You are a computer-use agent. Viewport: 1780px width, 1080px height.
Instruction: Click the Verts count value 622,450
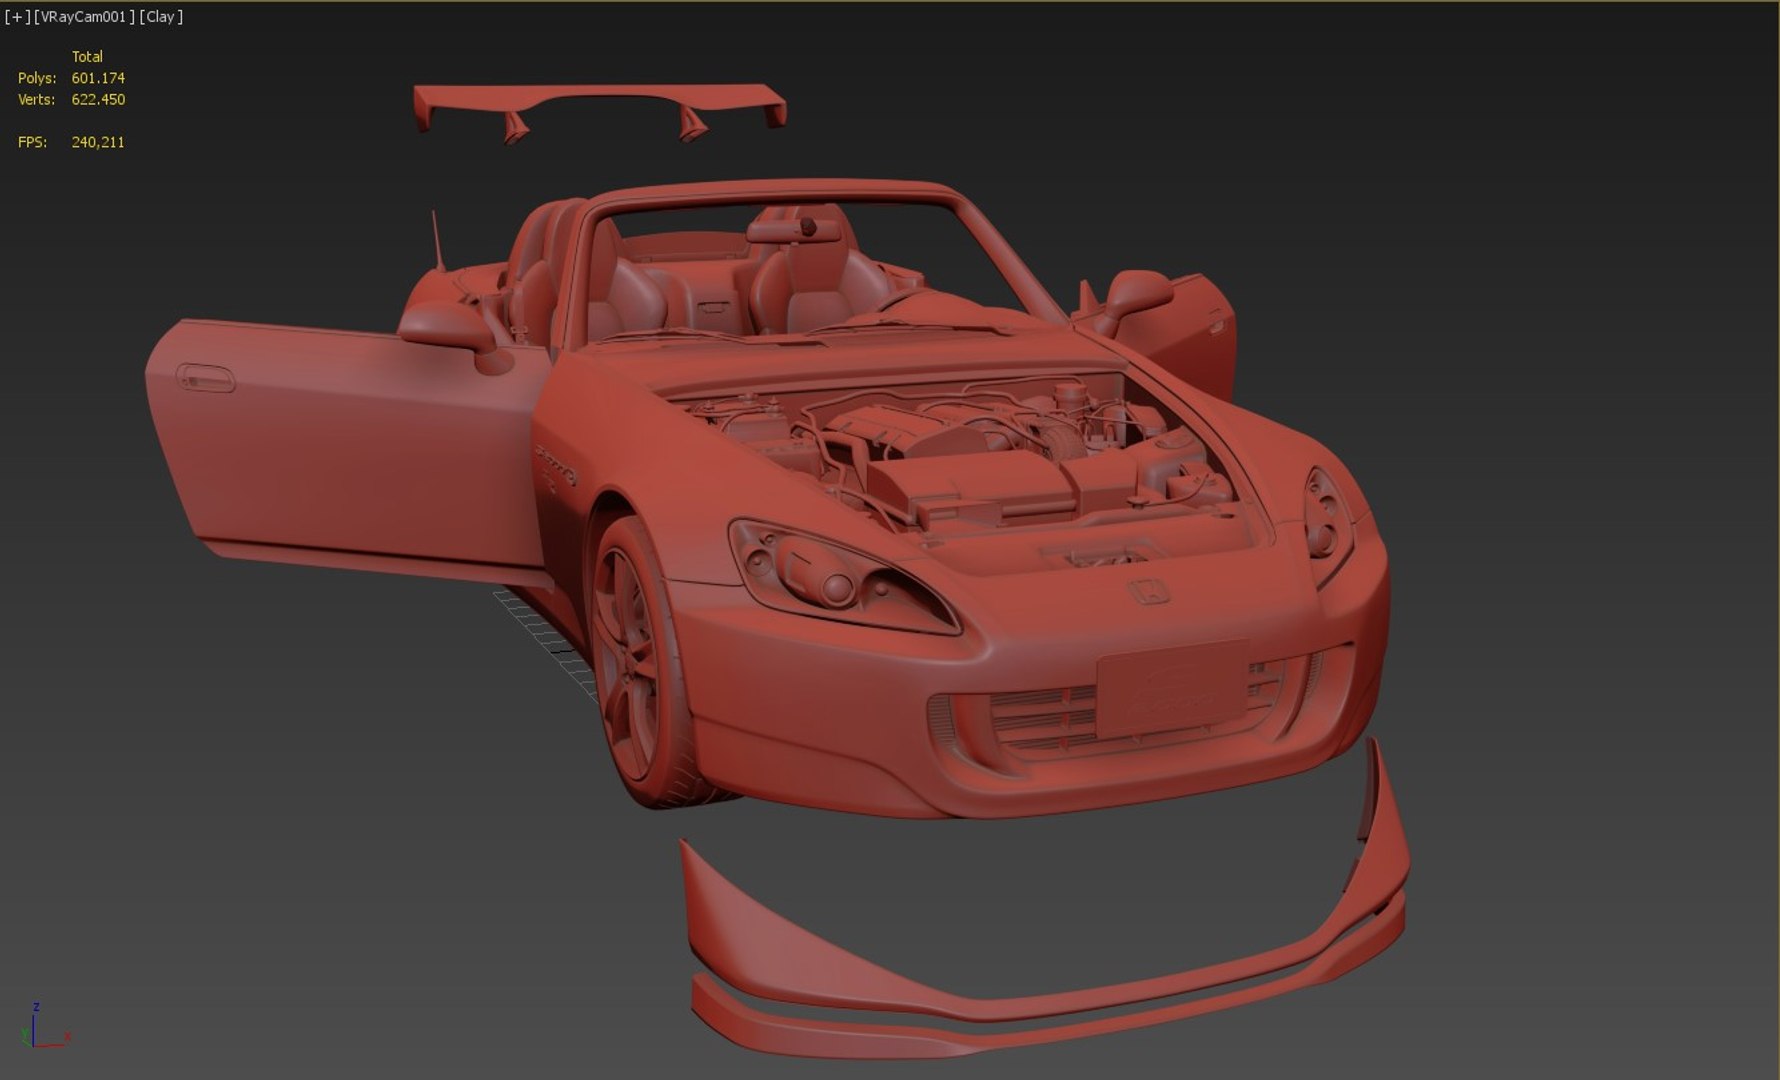point(98,99)
